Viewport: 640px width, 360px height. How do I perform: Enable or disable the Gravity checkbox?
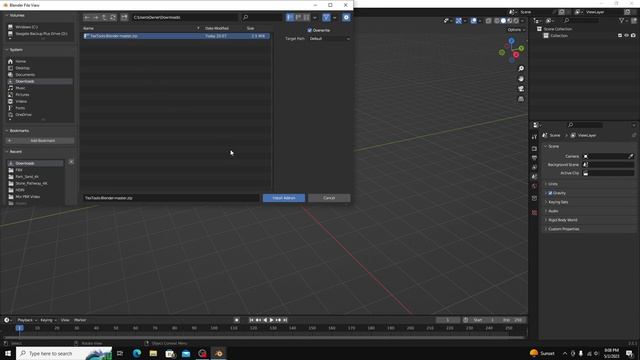click(550, 193)
